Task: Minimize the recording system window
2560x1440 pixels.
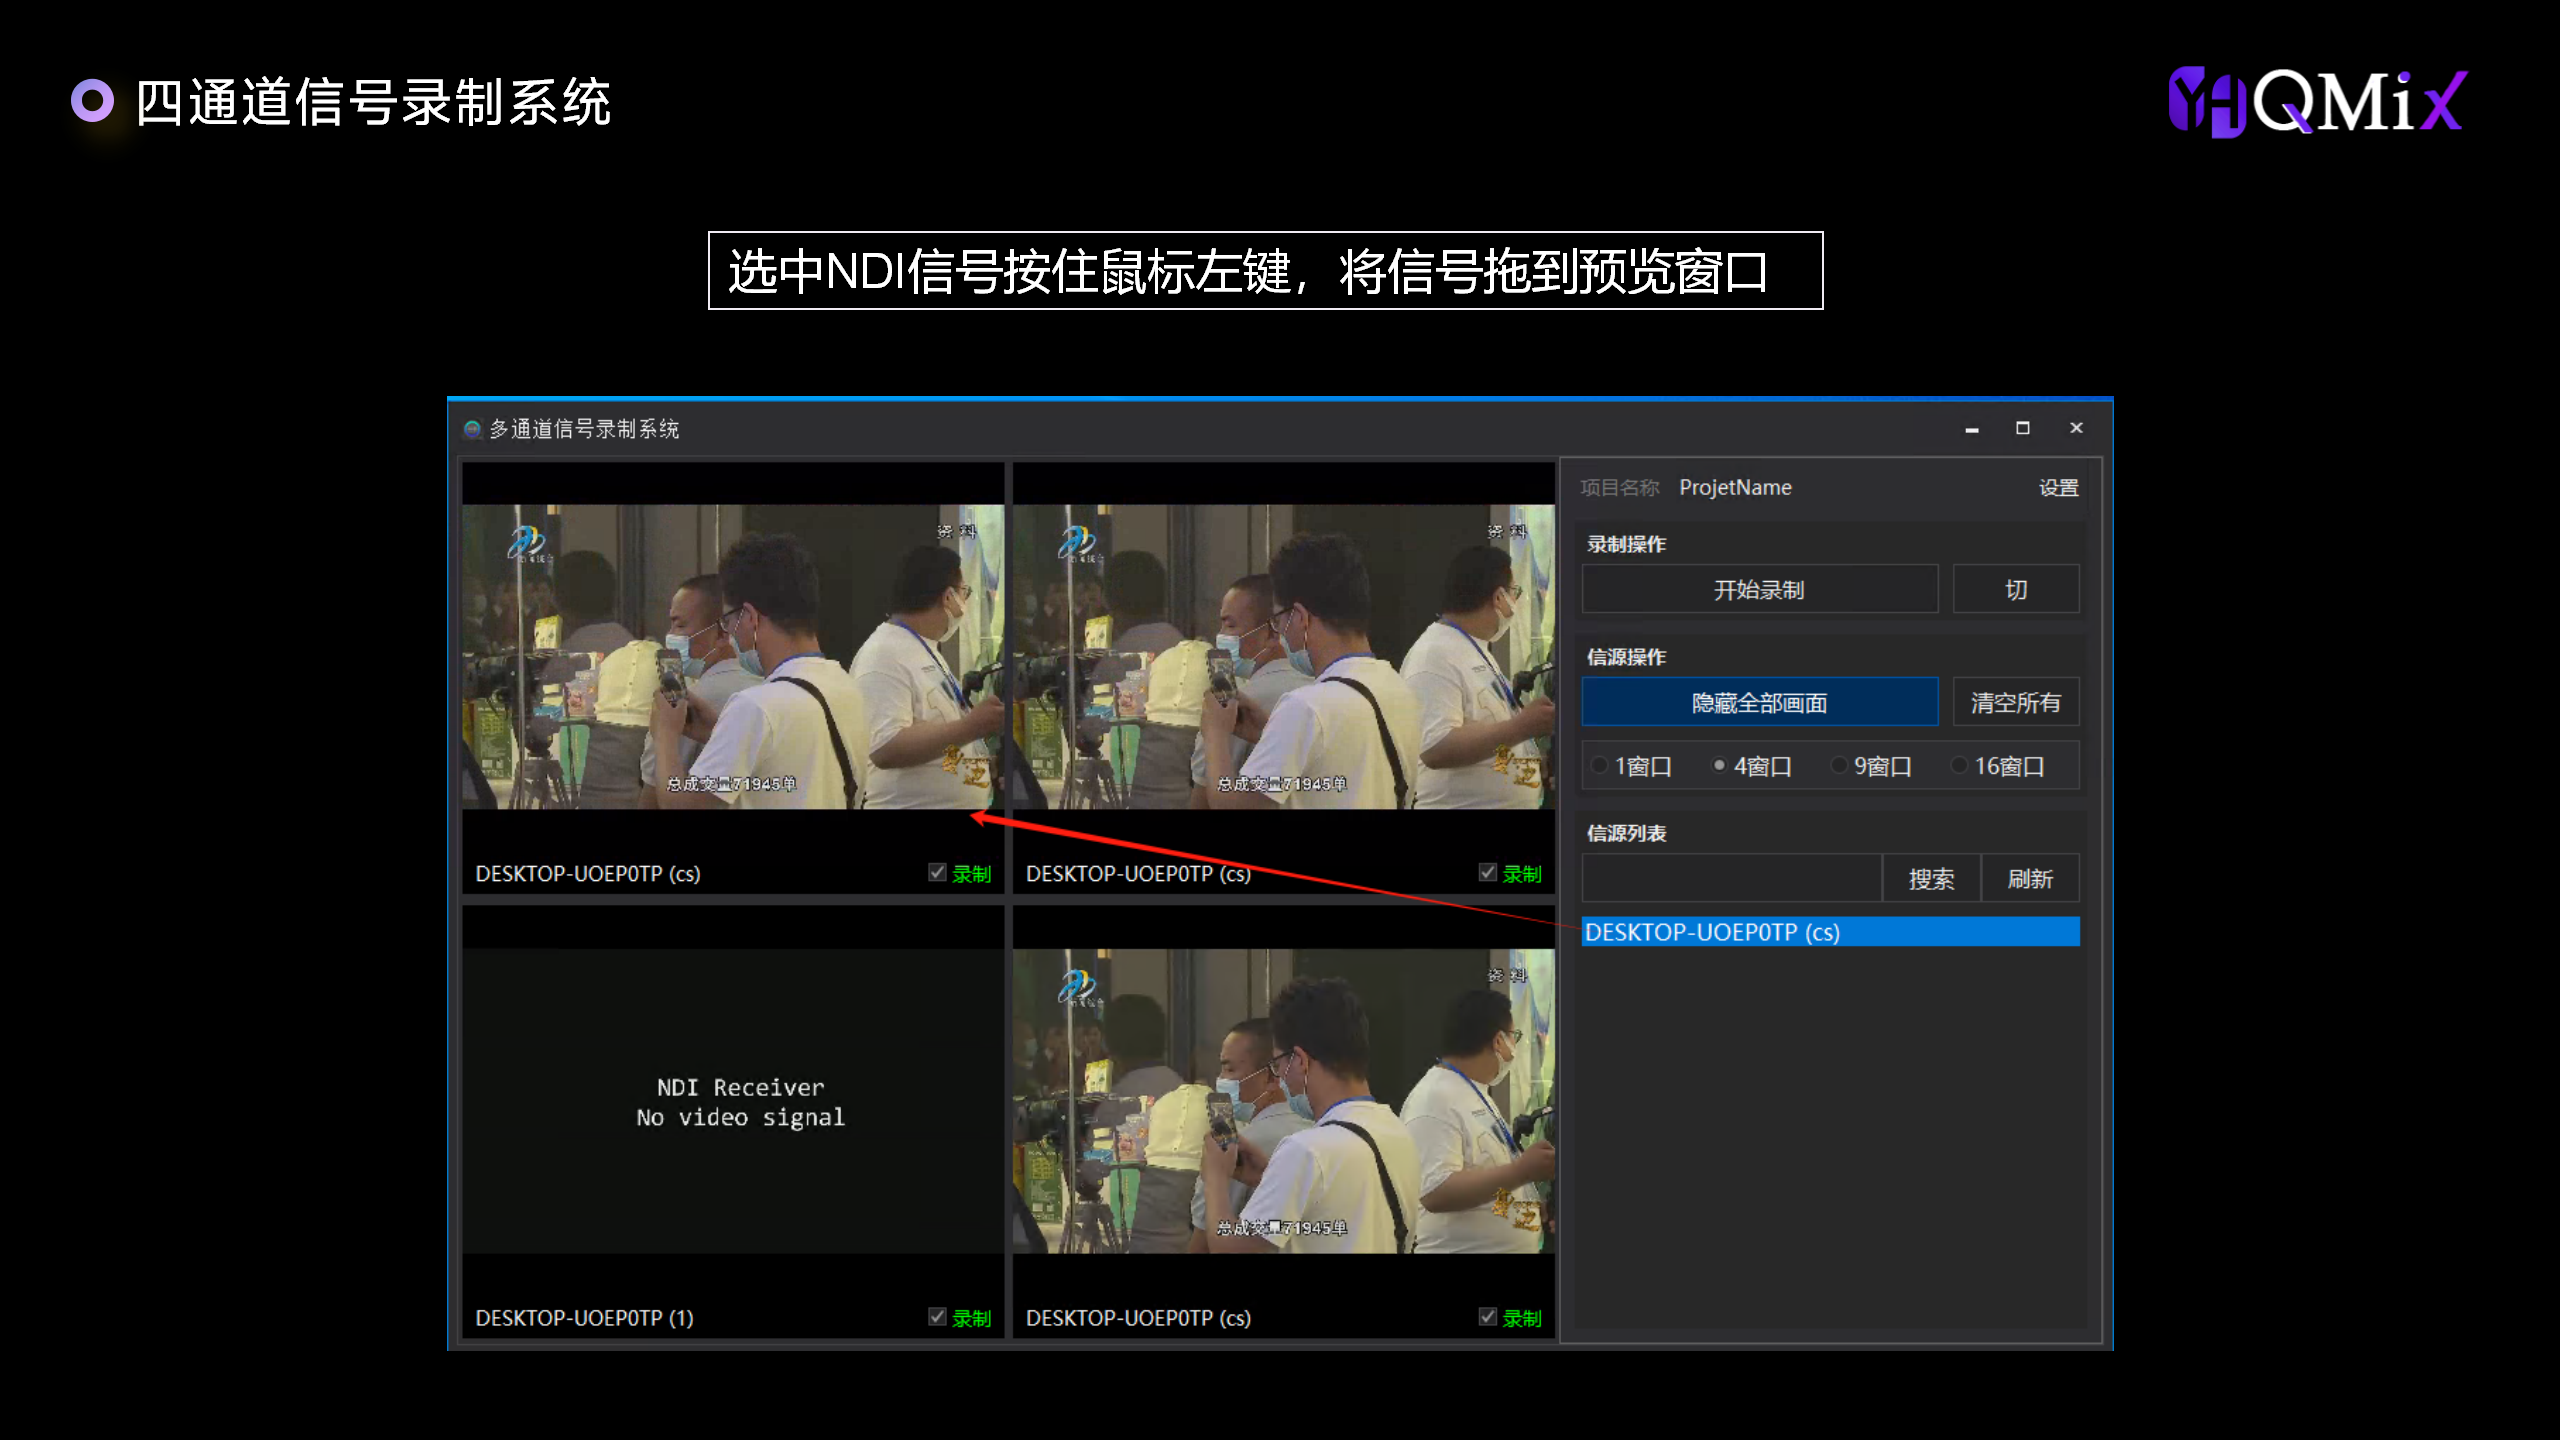Action: [x=1971, y=429]
